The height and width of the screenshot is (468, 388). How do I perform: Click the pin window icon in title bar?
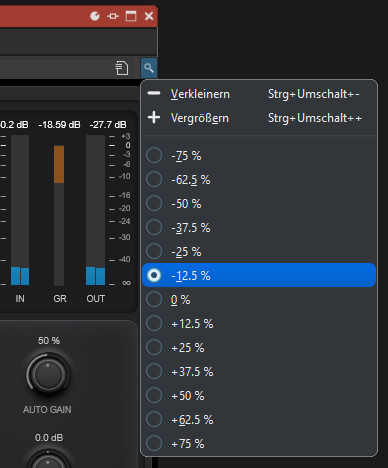[x=113, y=16]
